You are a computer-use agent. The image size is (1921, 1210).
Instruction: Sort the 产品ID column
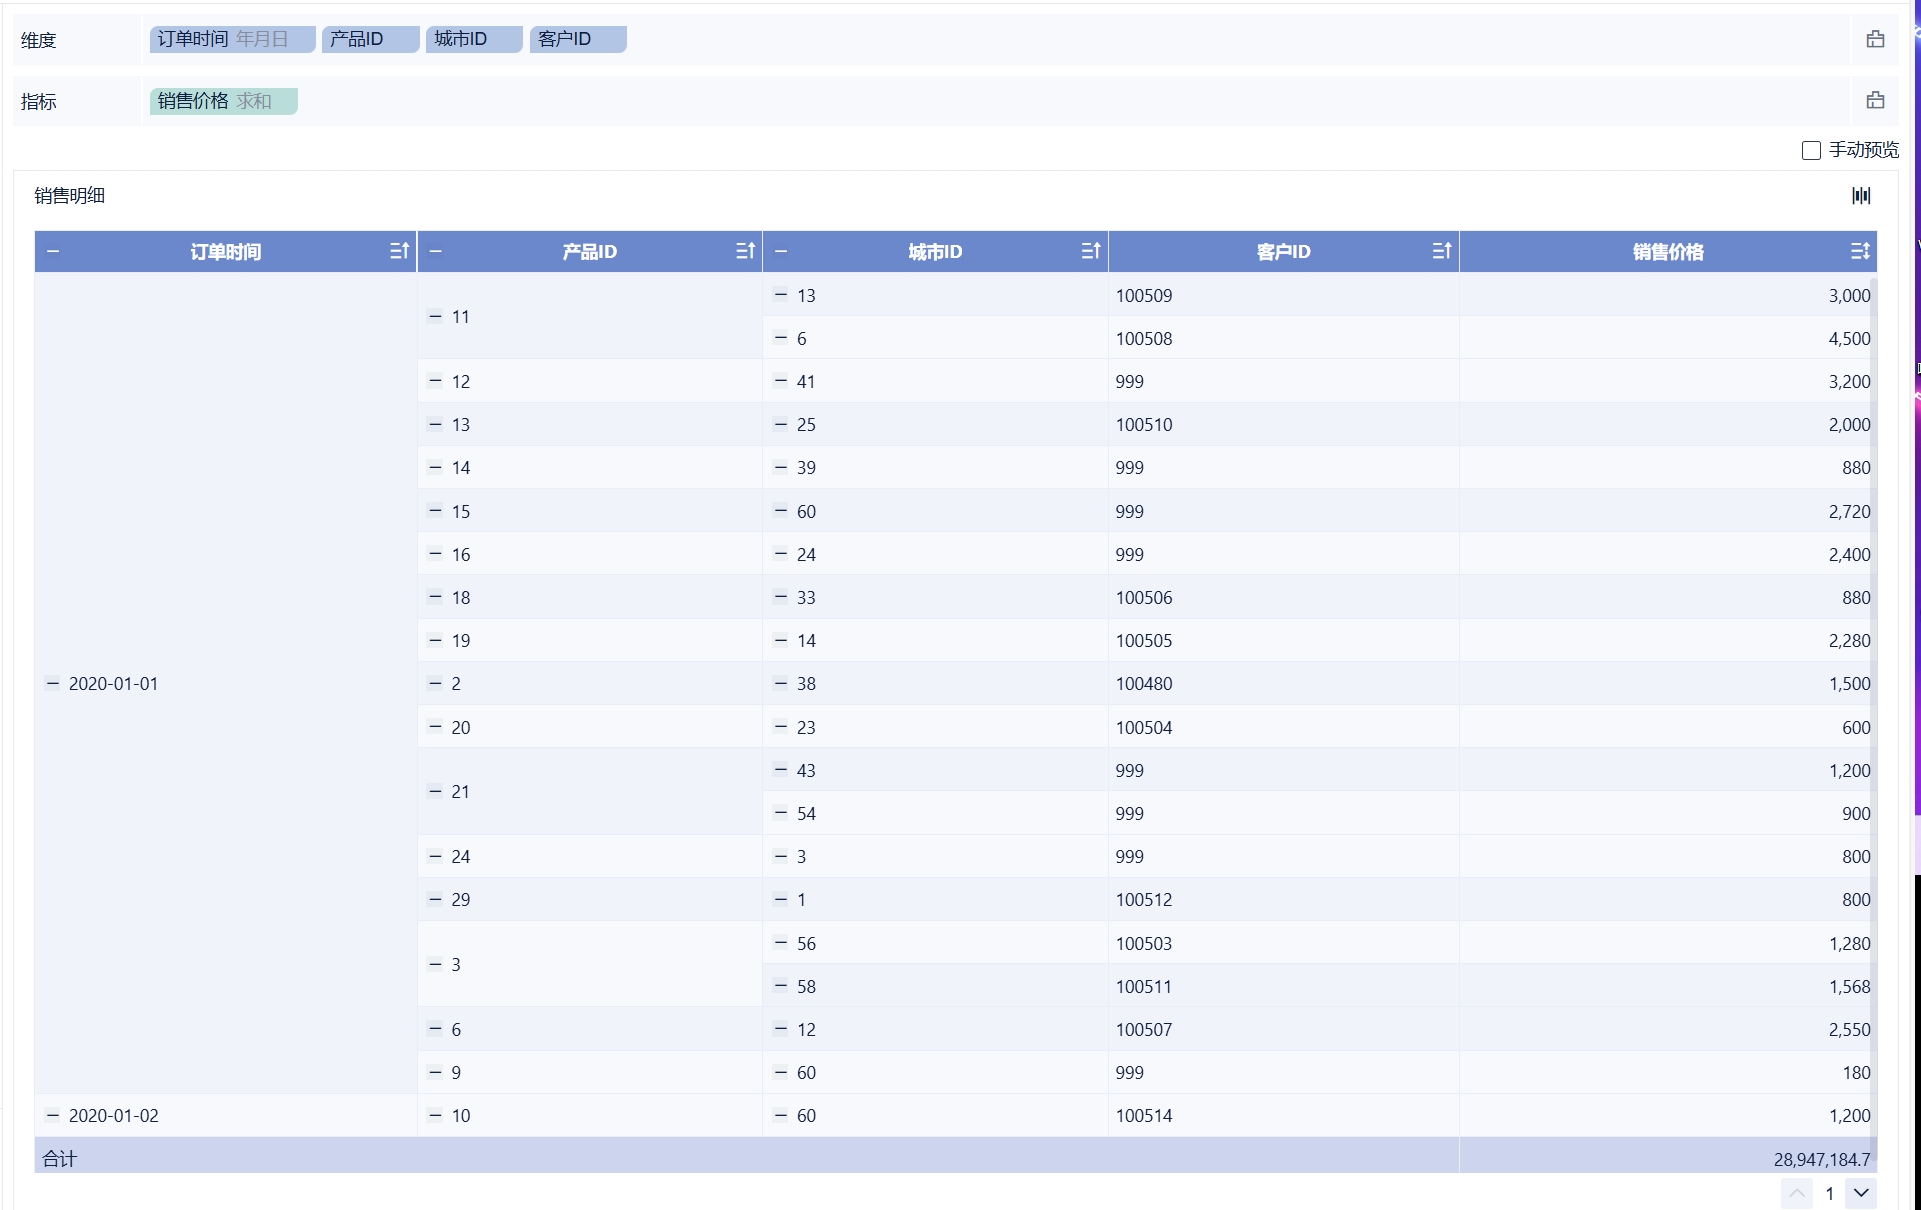pyautogui.click(x=745, y=251)
